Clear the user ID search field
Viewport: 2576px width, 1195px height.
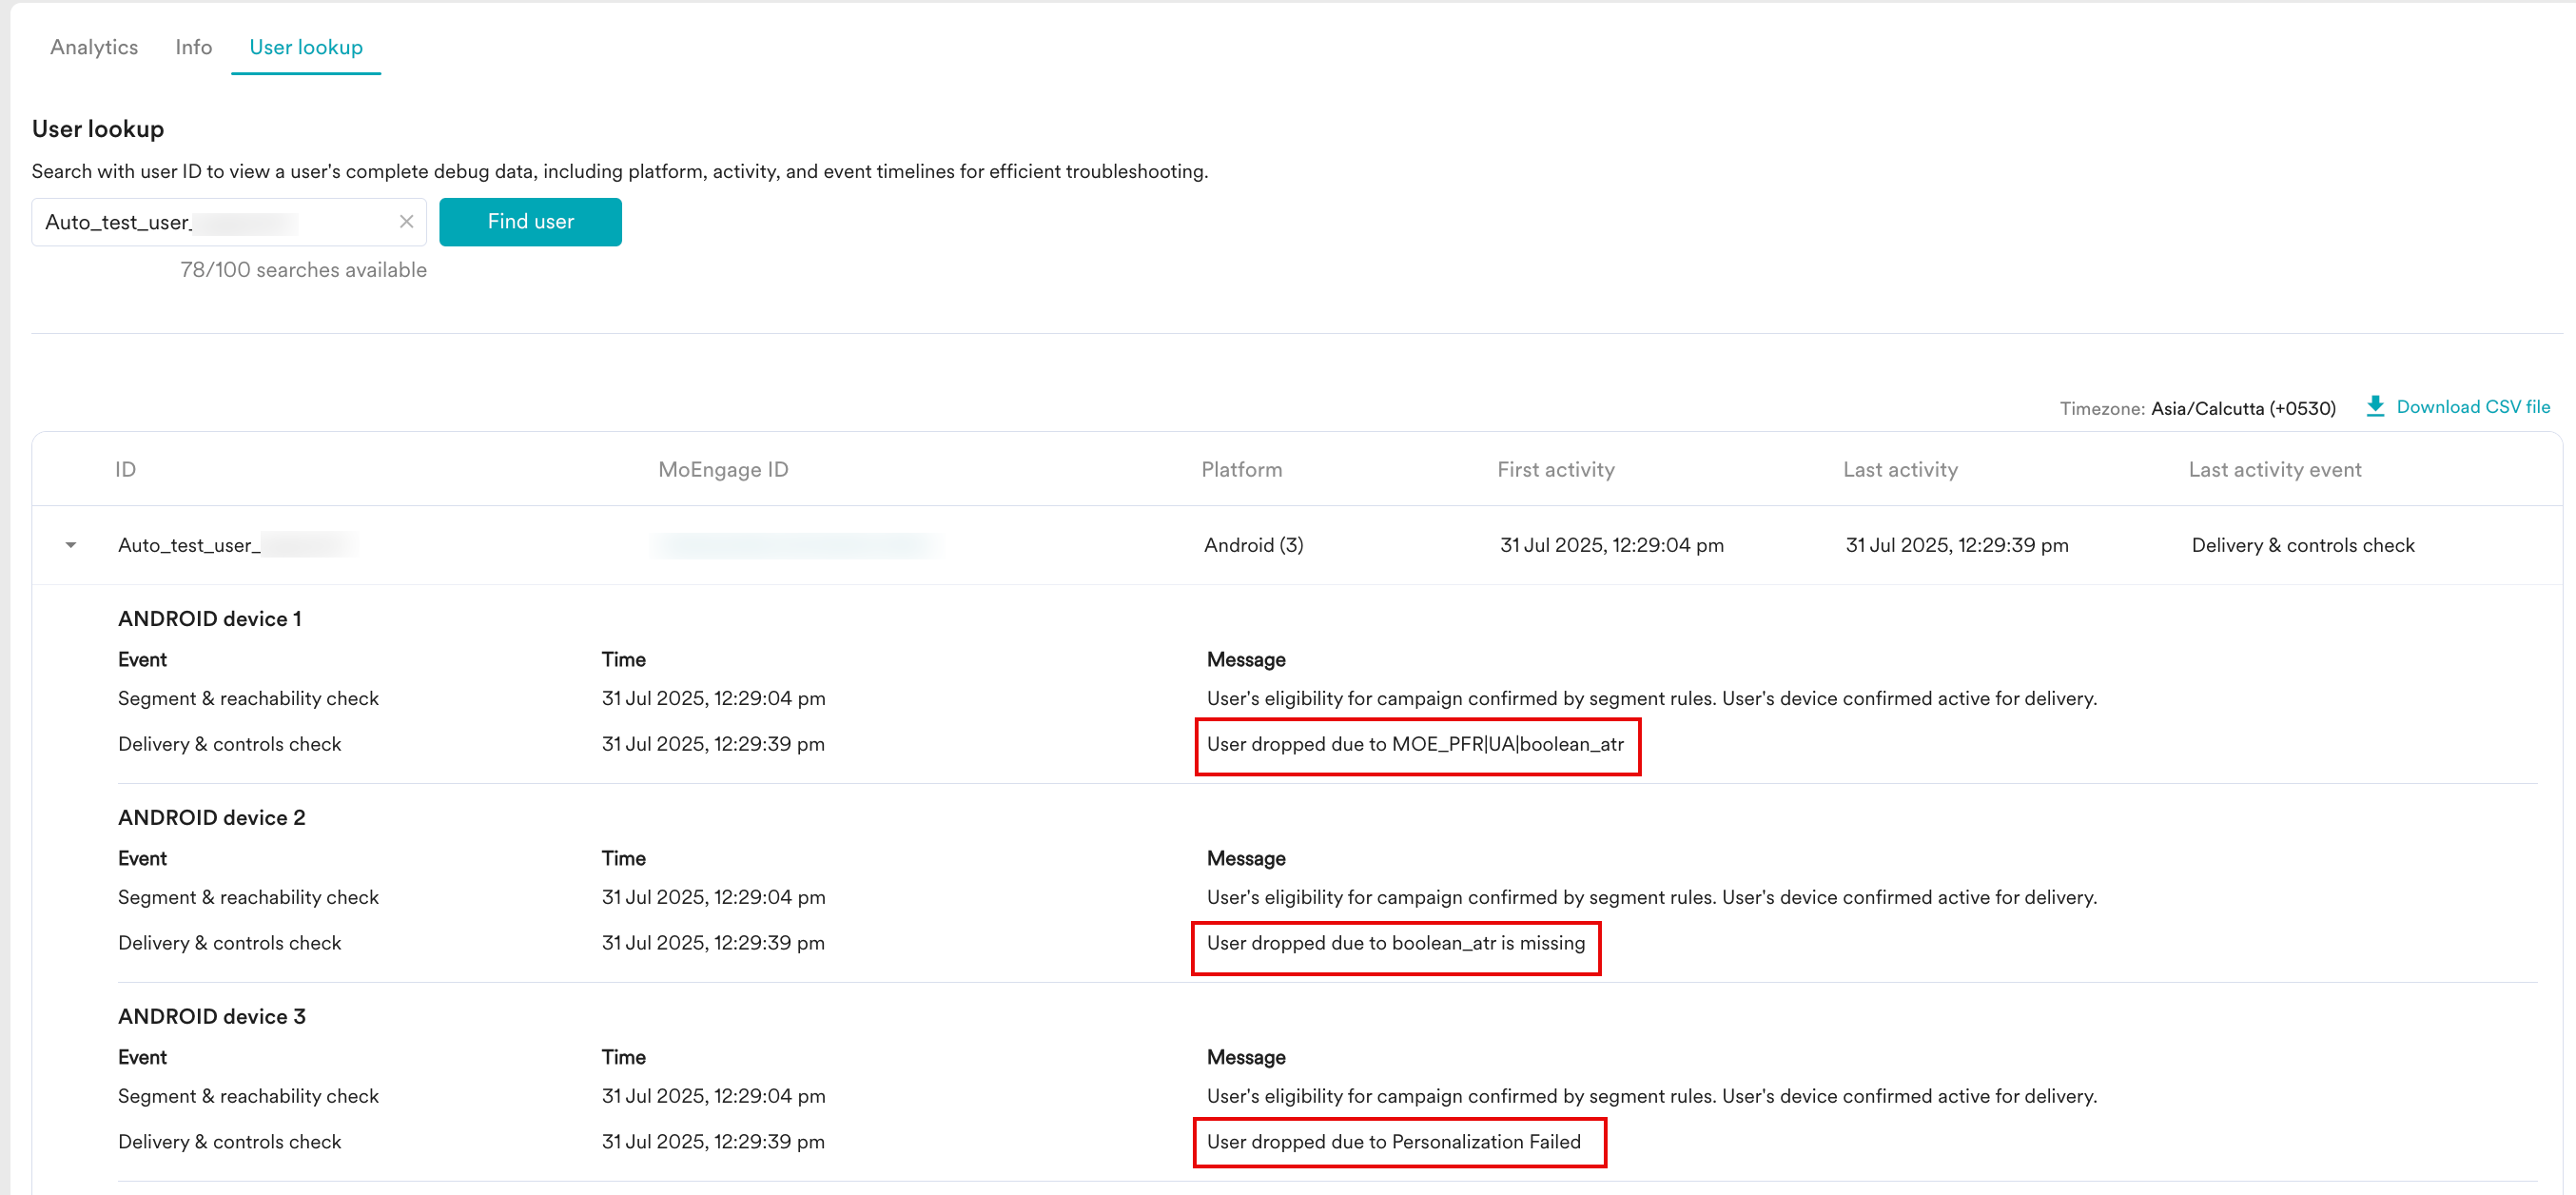tap(406, 222)
